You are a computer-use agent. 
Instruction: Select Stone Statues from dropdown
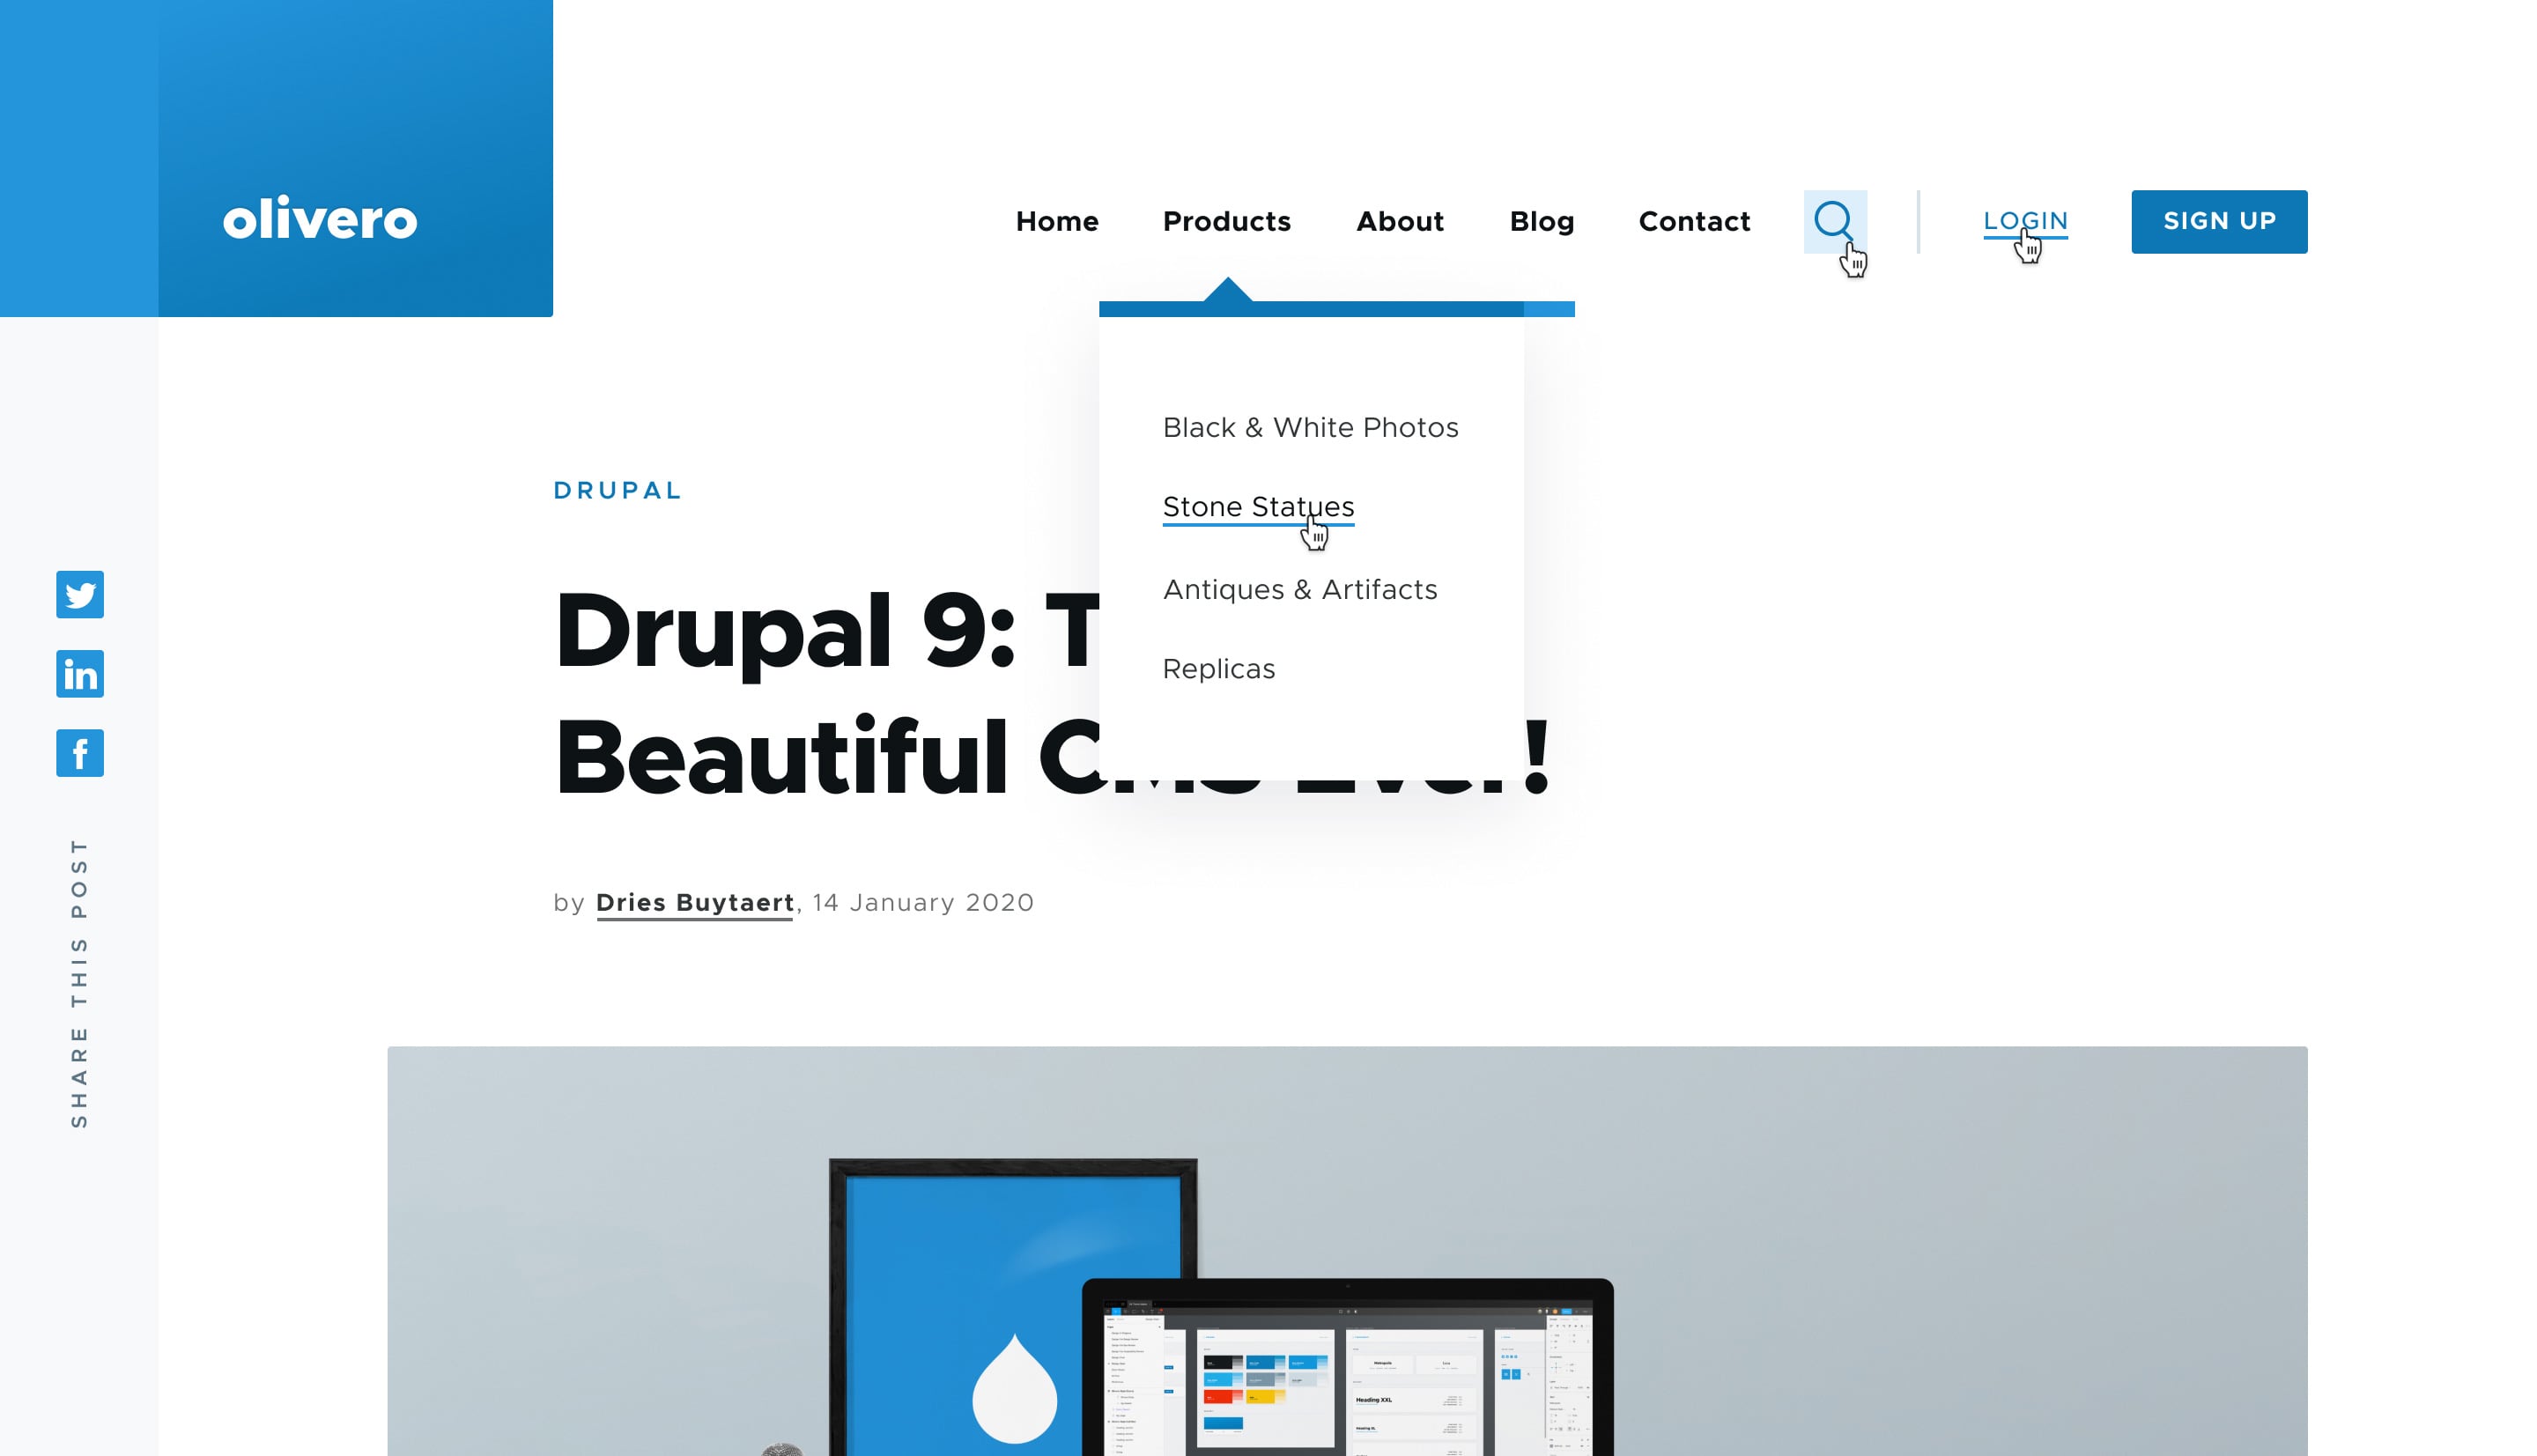click(x=1258, y=506)
